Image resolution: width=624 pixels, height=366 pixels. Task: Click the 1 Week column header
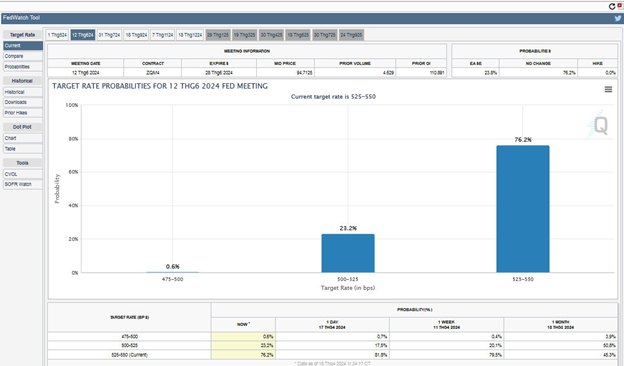click(447, 325)
